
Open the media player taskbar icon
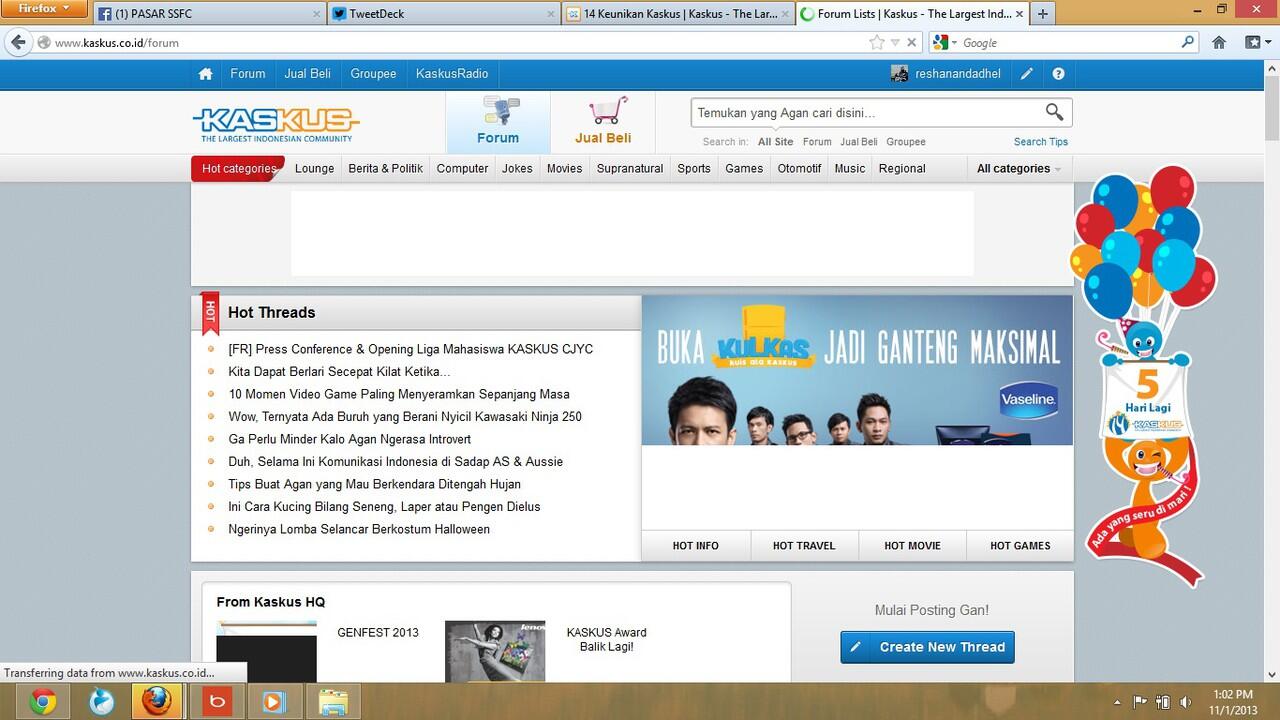[273, 702]
